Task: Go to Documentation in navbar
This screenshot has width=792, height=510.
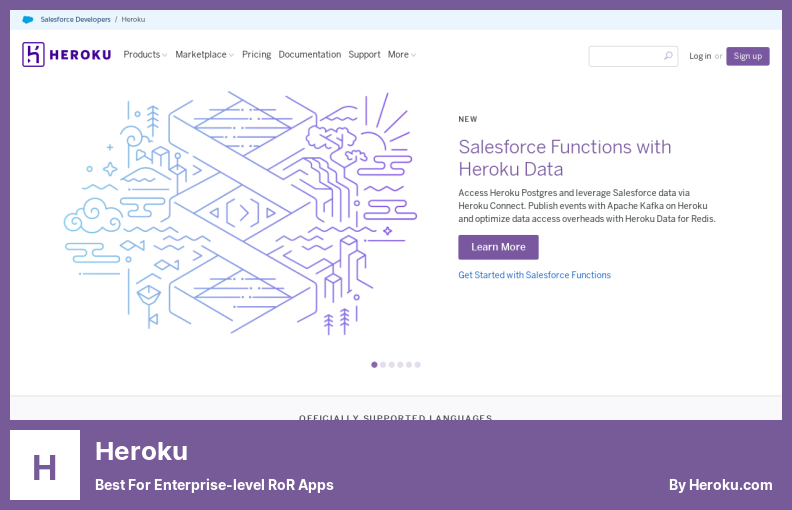Action: click(309, 55)
